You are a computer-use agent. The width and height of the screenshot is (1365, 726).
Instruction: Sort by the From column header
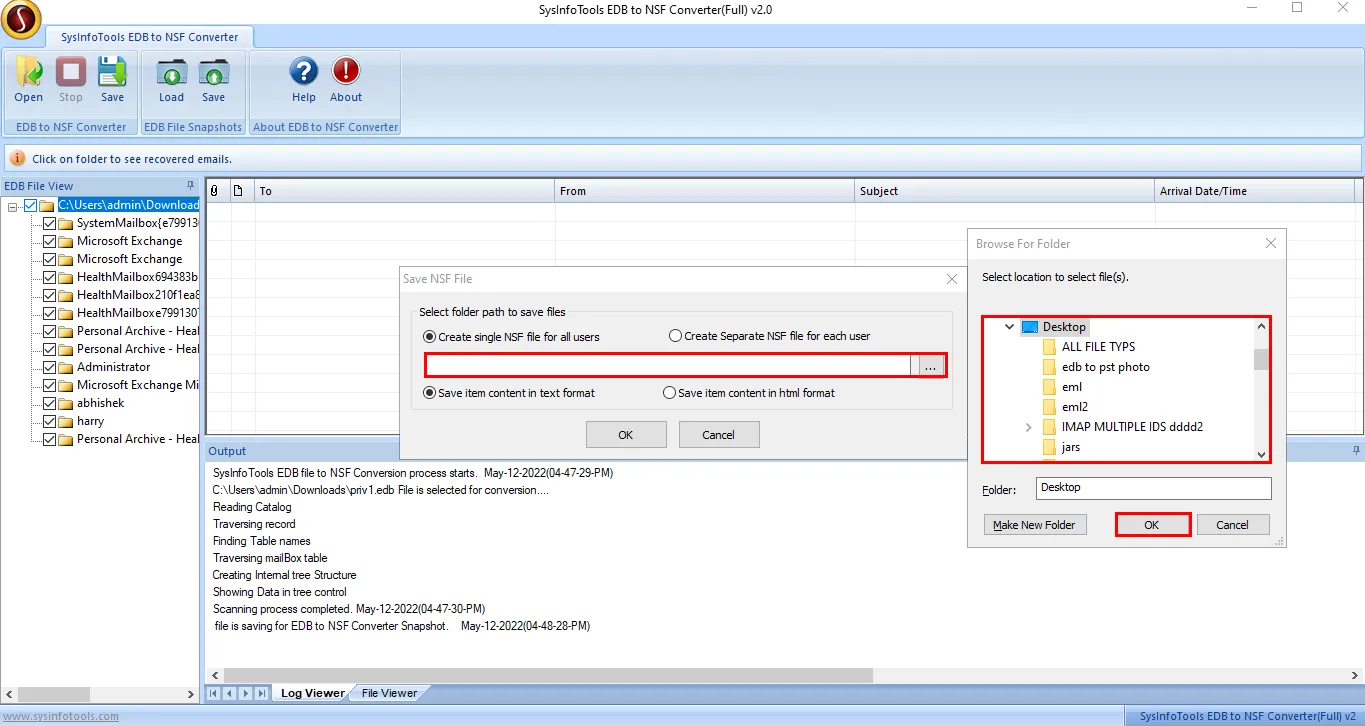tap(704, 191)
